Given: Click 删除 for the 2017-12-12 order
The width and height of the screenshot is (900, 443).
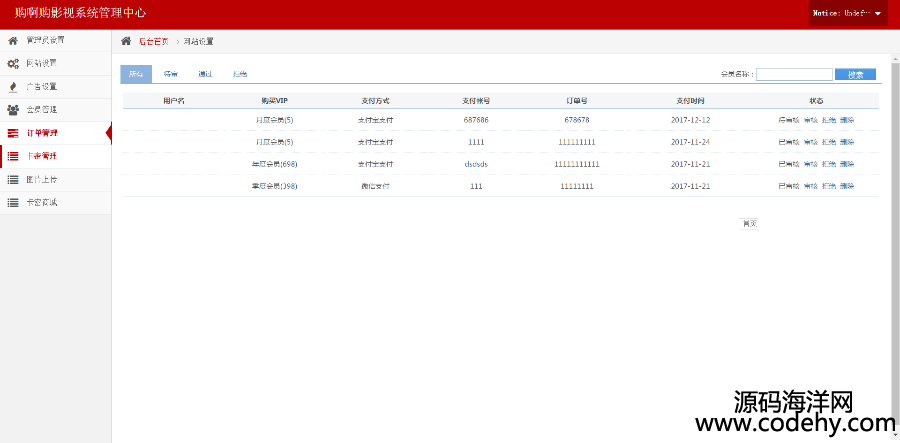Looking at the screenshot, I should coord(847,121).
